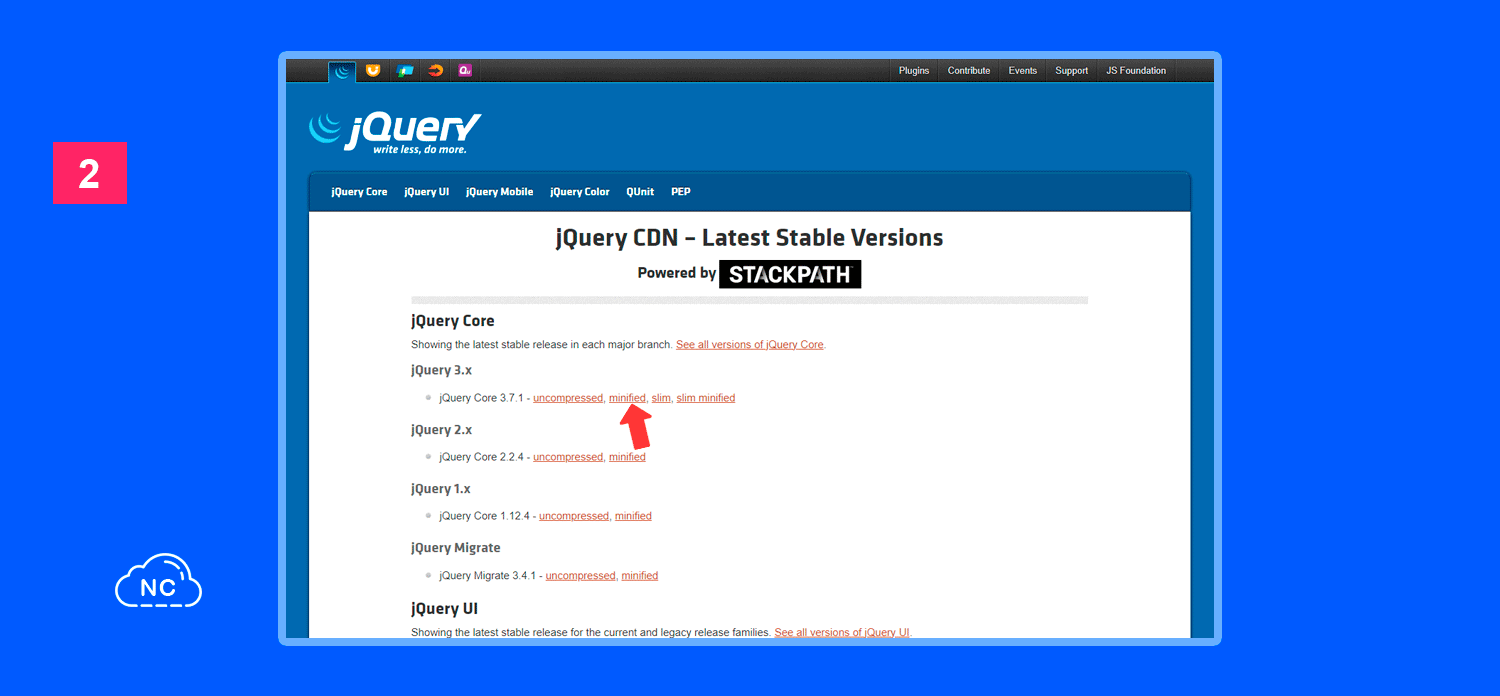Image resolution: width=1500 pixels, height=696 pixels.
Task: Open jQuery Migrate 3.4.1 minified link
Action: (x=640, y=576)
